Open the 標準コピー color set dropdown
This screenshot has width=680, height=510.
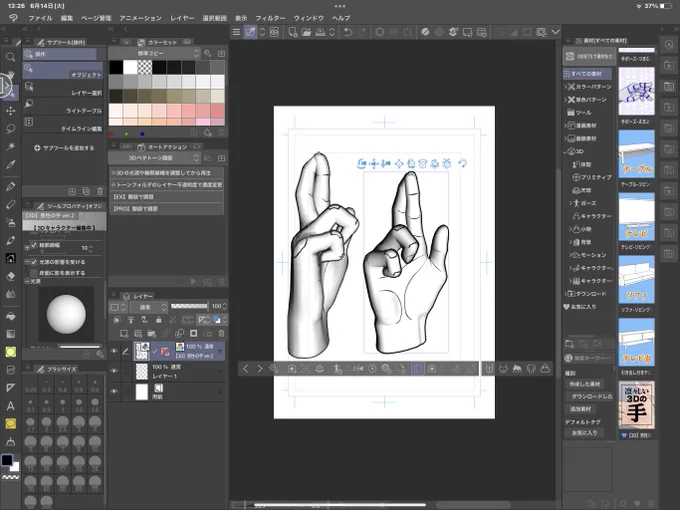click(x=154, y=53)
